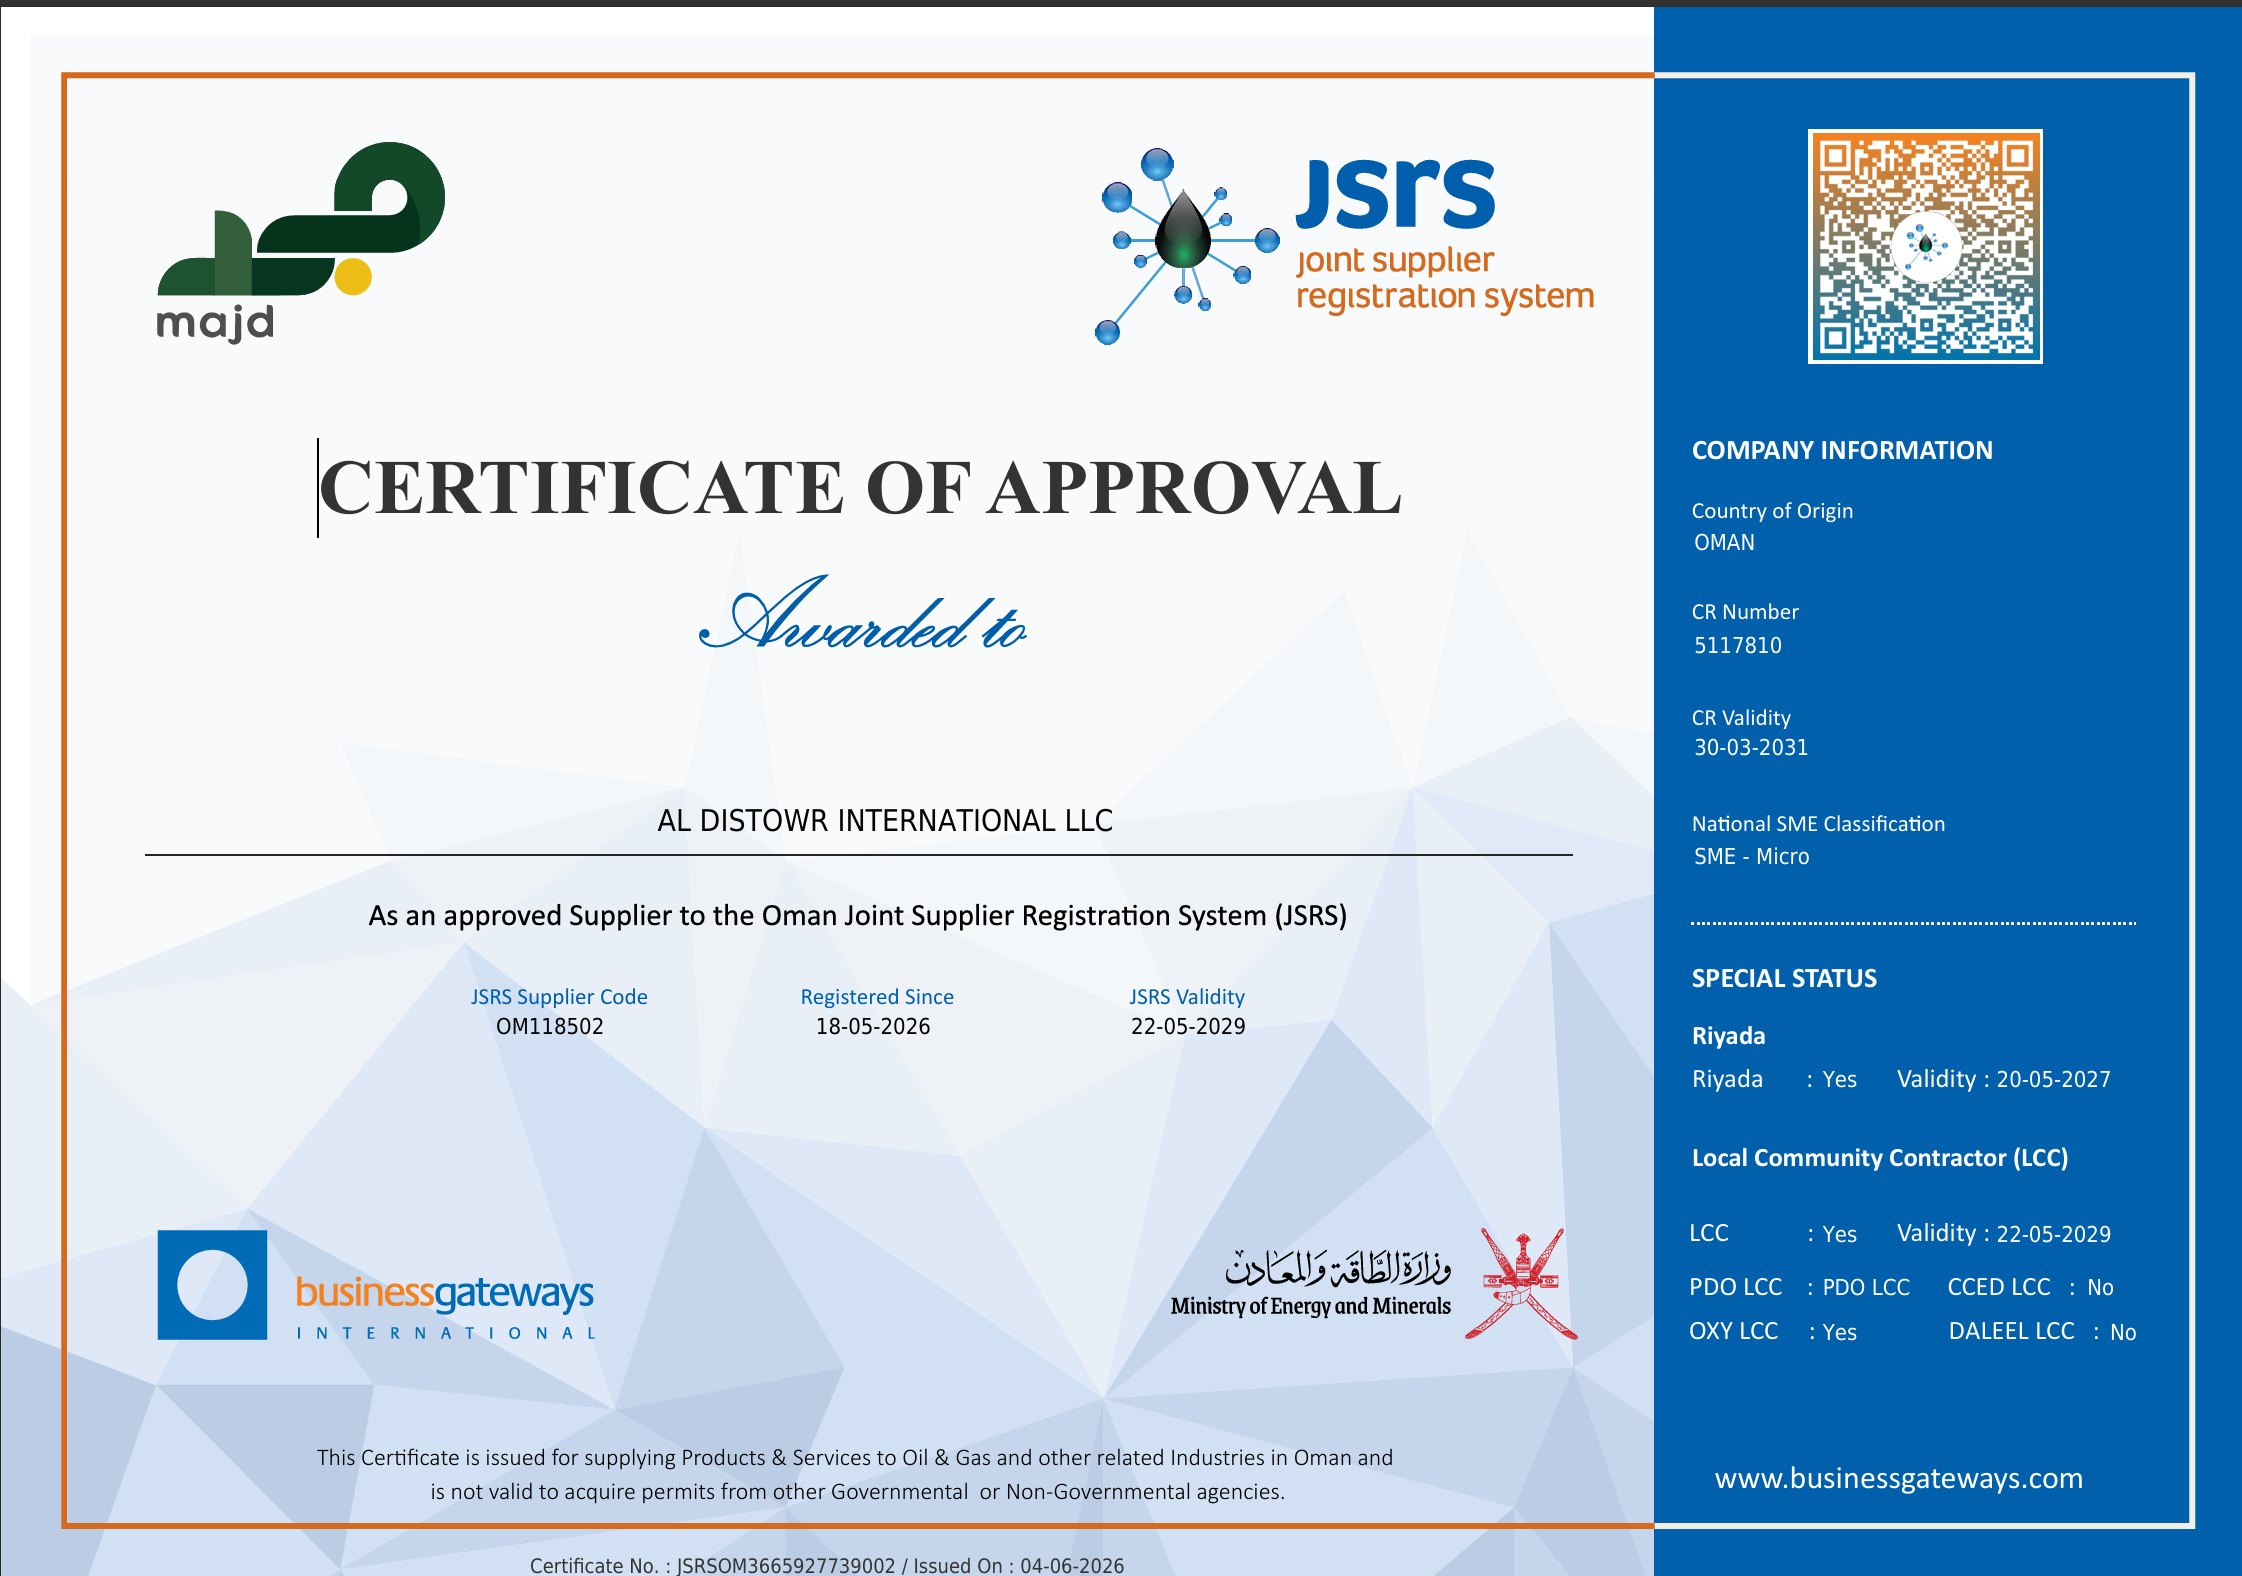Click the "JSRS Validity" label
Image resolution: width=2242 pixels, height=1576 pixels.
click(x=1187, y=997)
